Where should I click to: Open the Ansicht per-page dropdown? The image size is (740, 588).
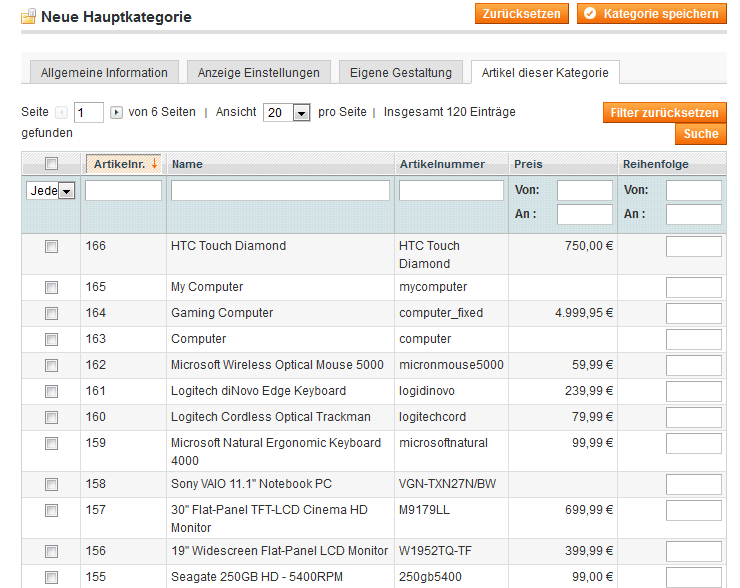click(x=286, y=112)
